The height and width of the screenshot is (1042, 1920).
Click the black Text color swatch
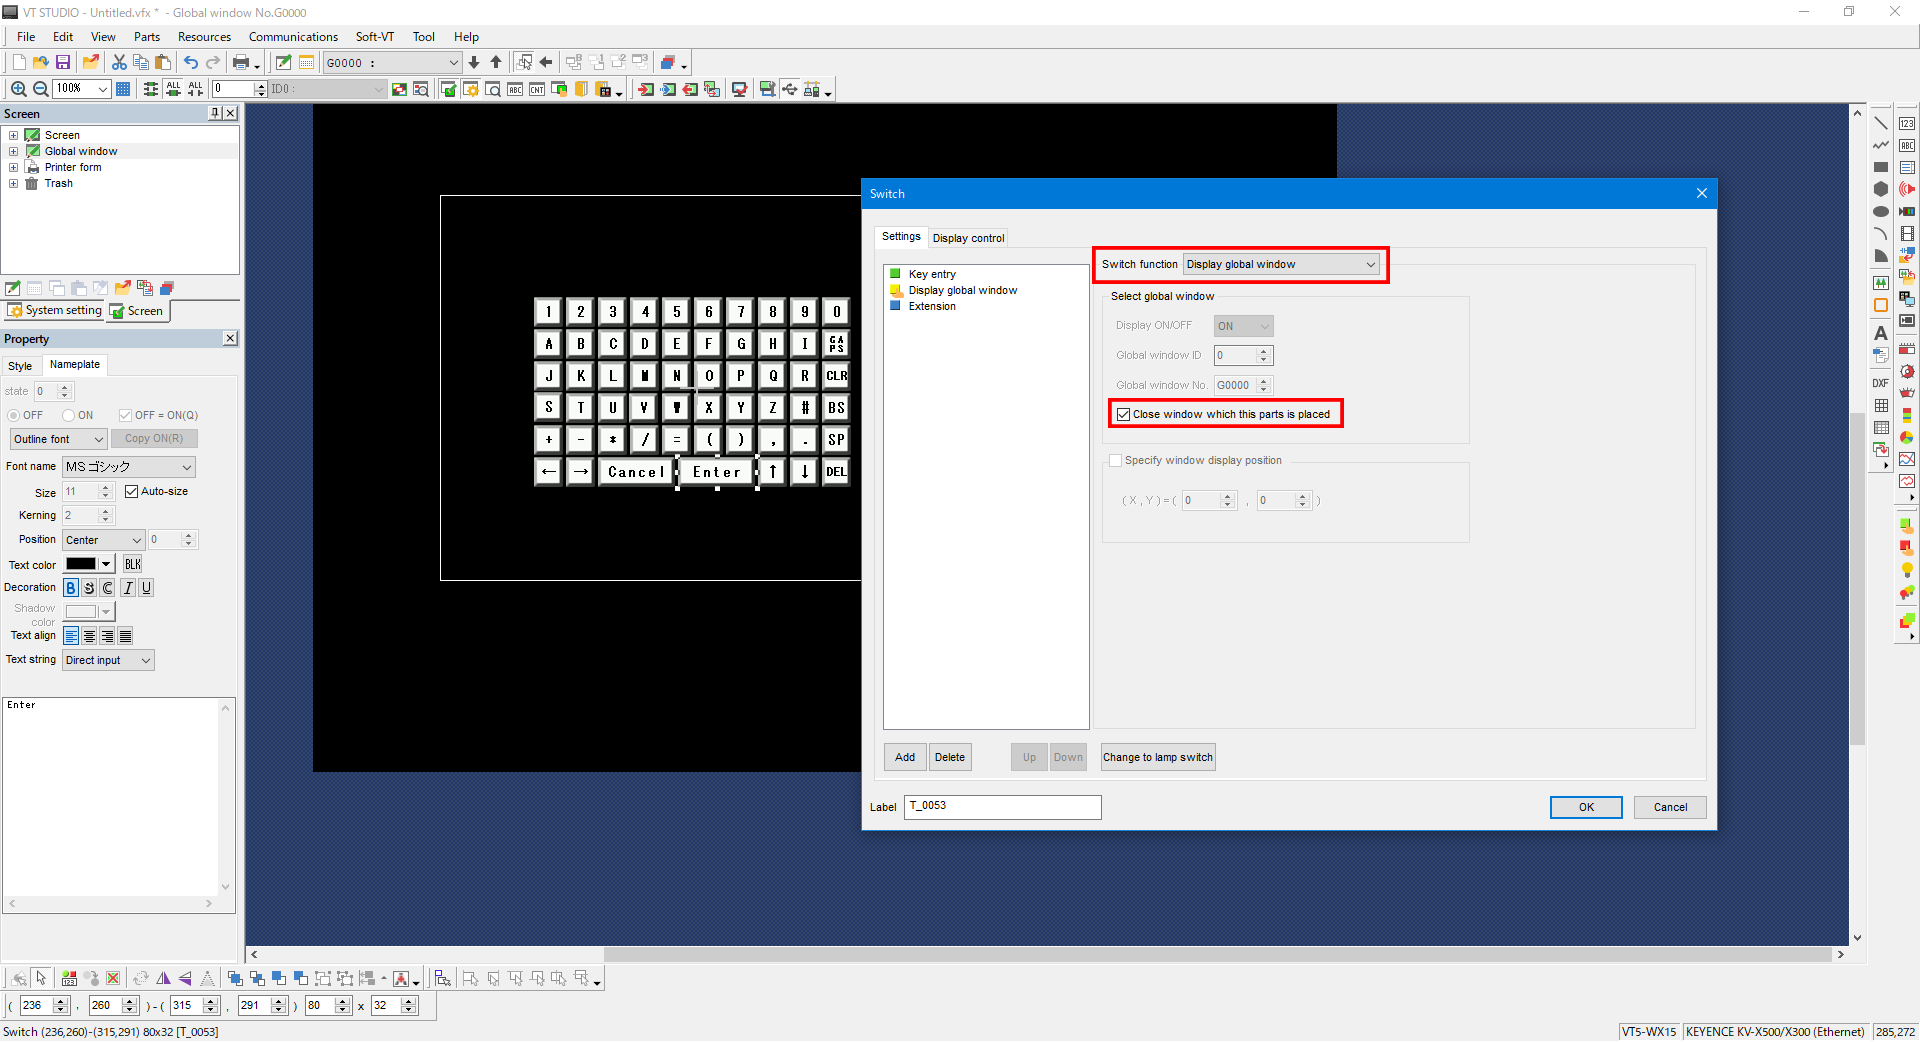[81, 565]
